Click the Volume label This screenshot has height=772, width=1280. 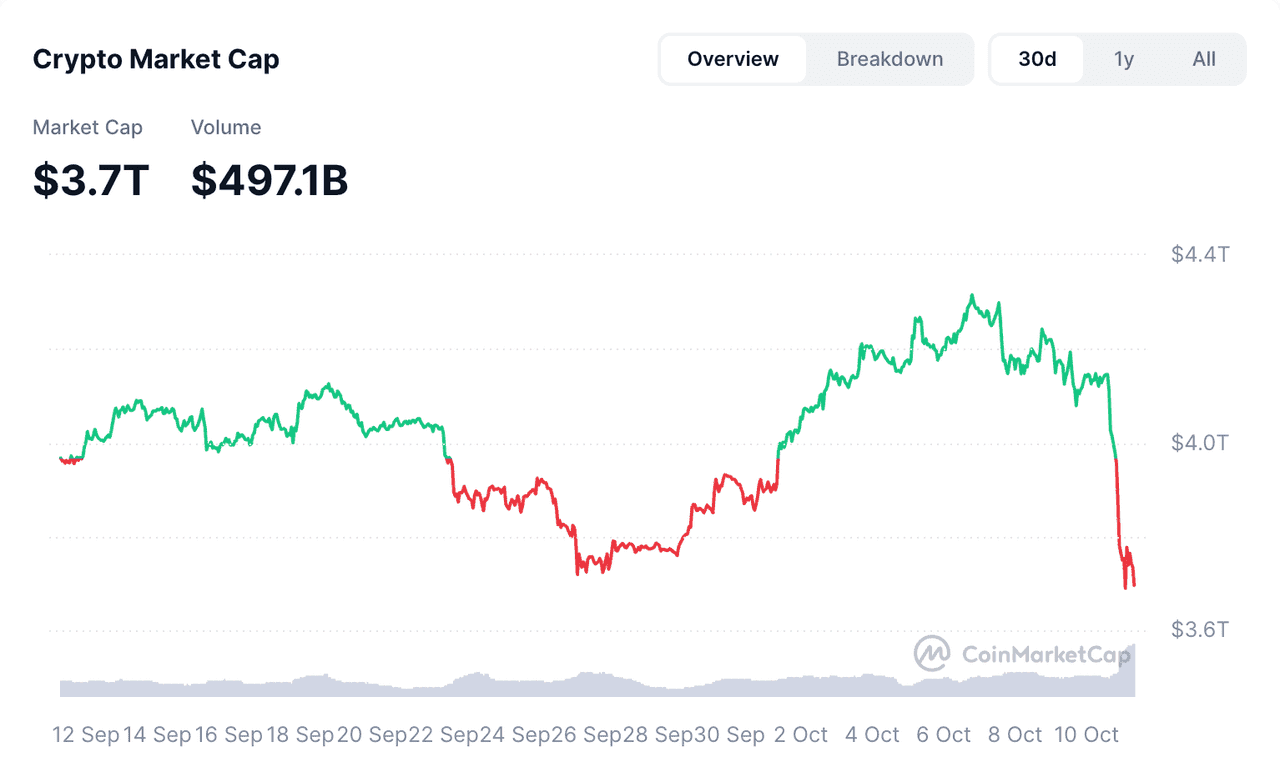pos(226,127)
